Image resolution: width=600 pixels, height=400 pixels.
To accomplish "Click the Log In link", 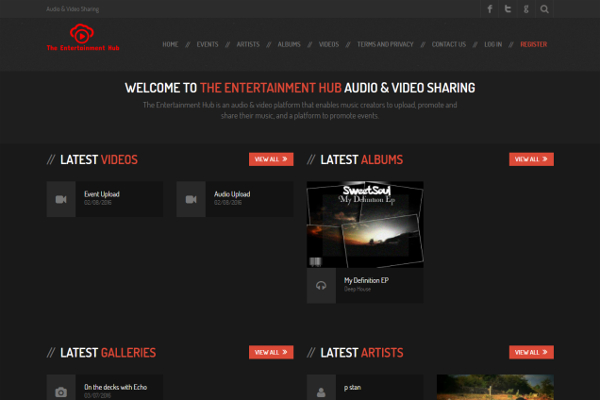I will (x=493, y=45).
